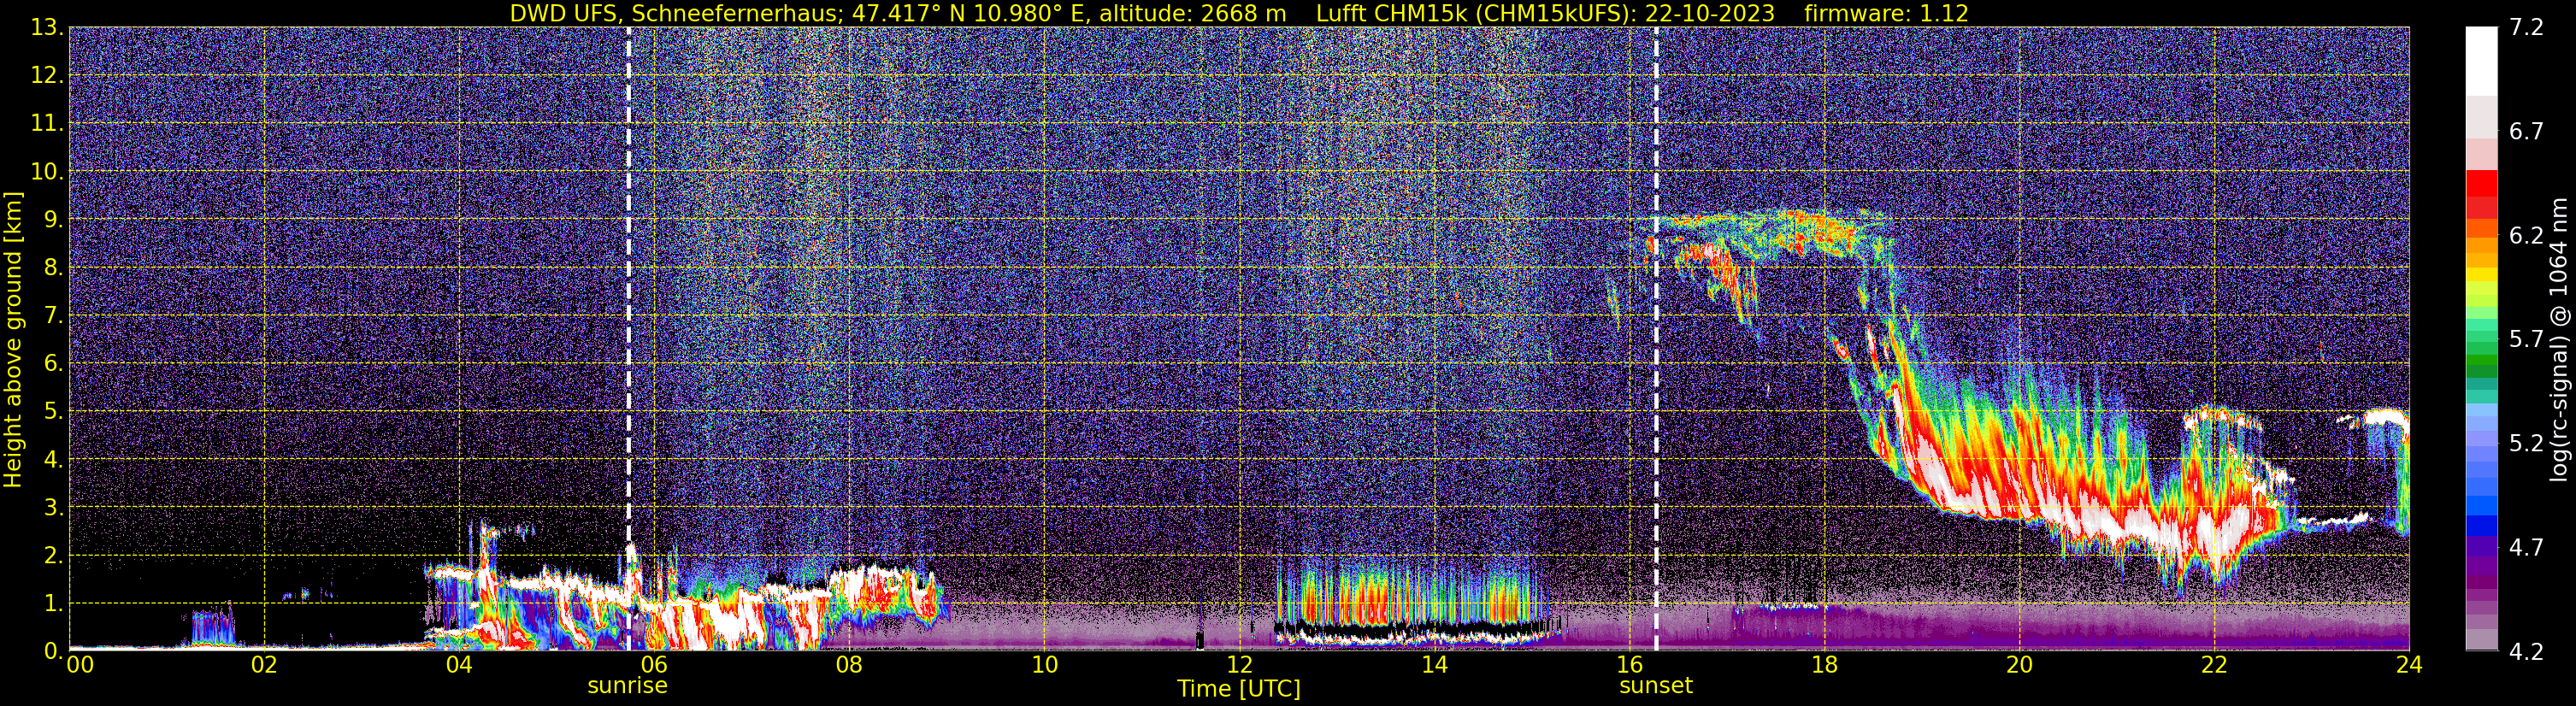This screenshot has width=2576, height=706.
Task: Click the sunset label under the time axis
Action: [x=1656, y=686]
